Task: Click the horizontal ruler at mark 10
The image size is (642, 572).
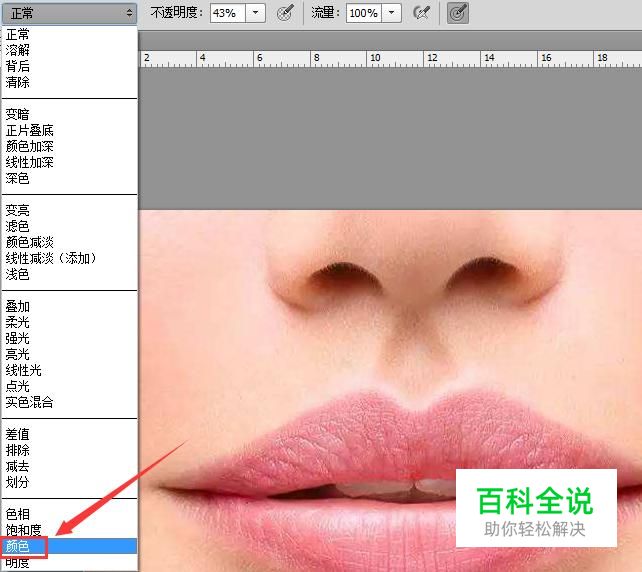Action: click(375, 58)
